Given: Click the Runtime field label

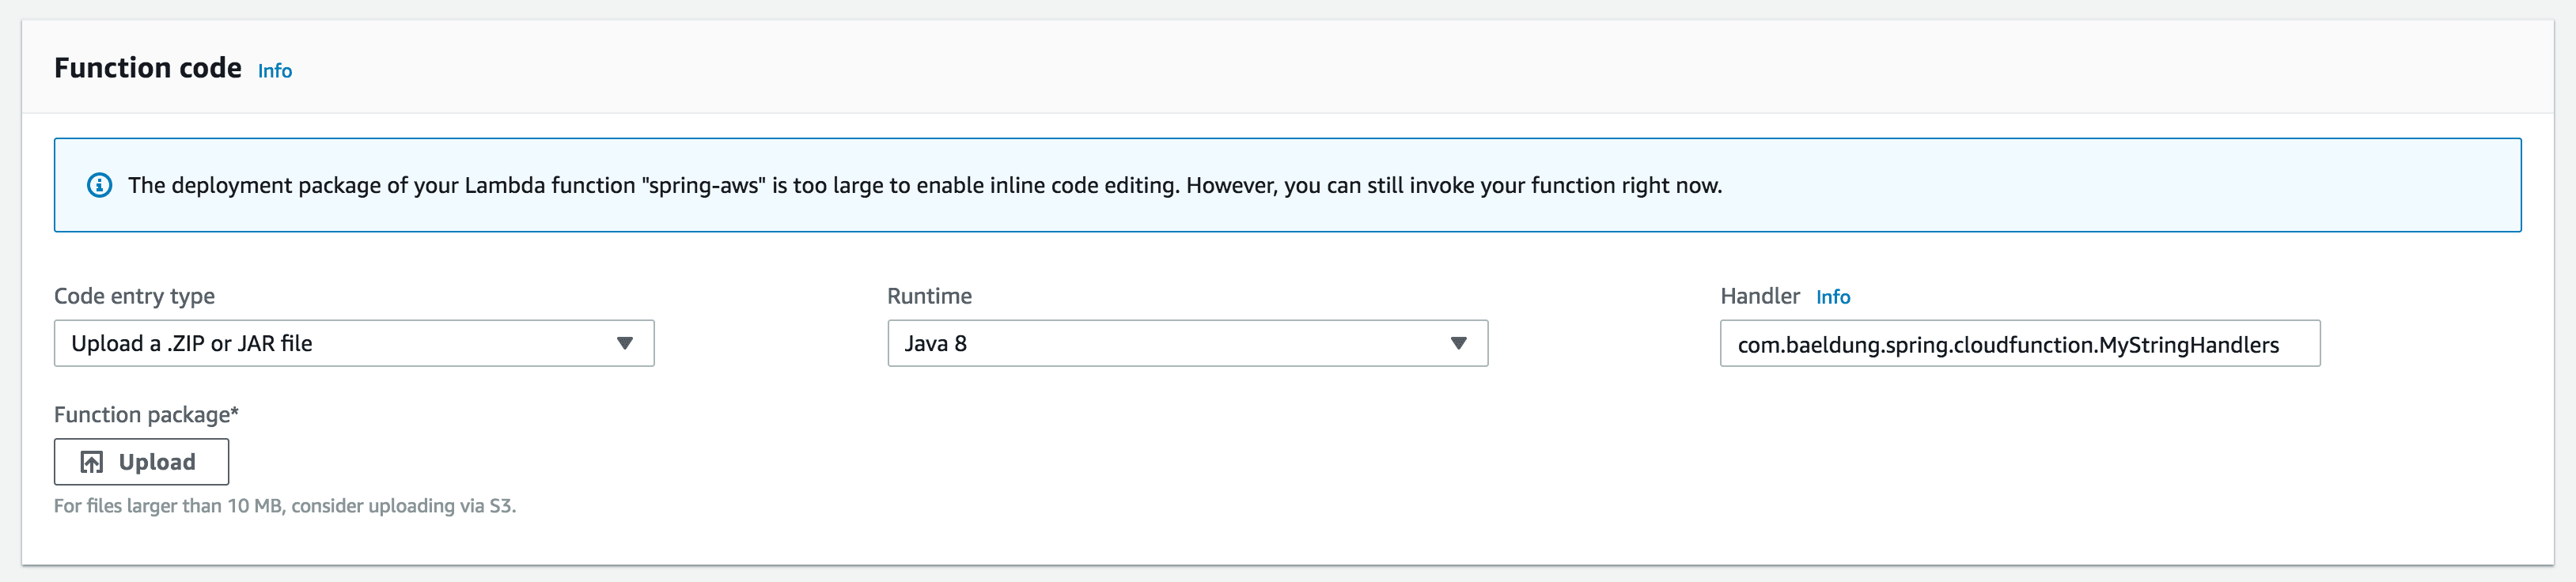Looking at the screenshot, I should pos(929,296).
